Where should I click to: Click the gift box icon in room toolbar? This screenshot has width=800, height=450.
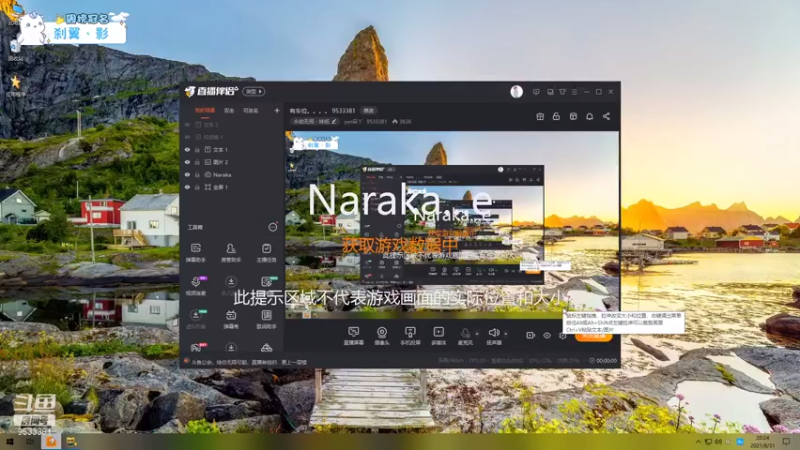(540, 116)
